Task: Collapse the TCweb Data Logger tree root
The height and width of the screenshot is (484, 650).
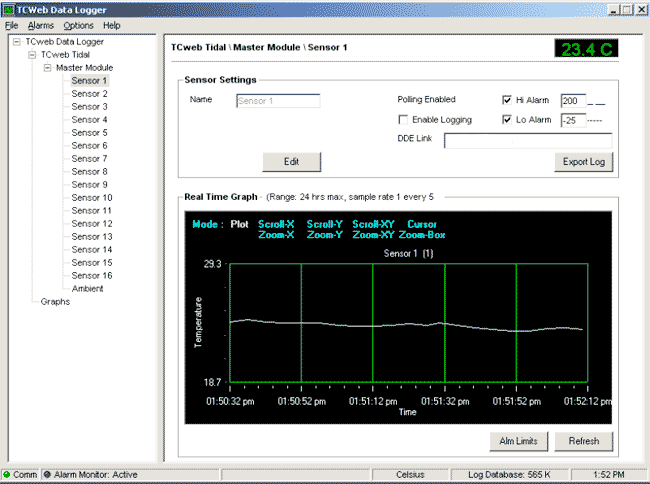Action: [x=17, y=41]
